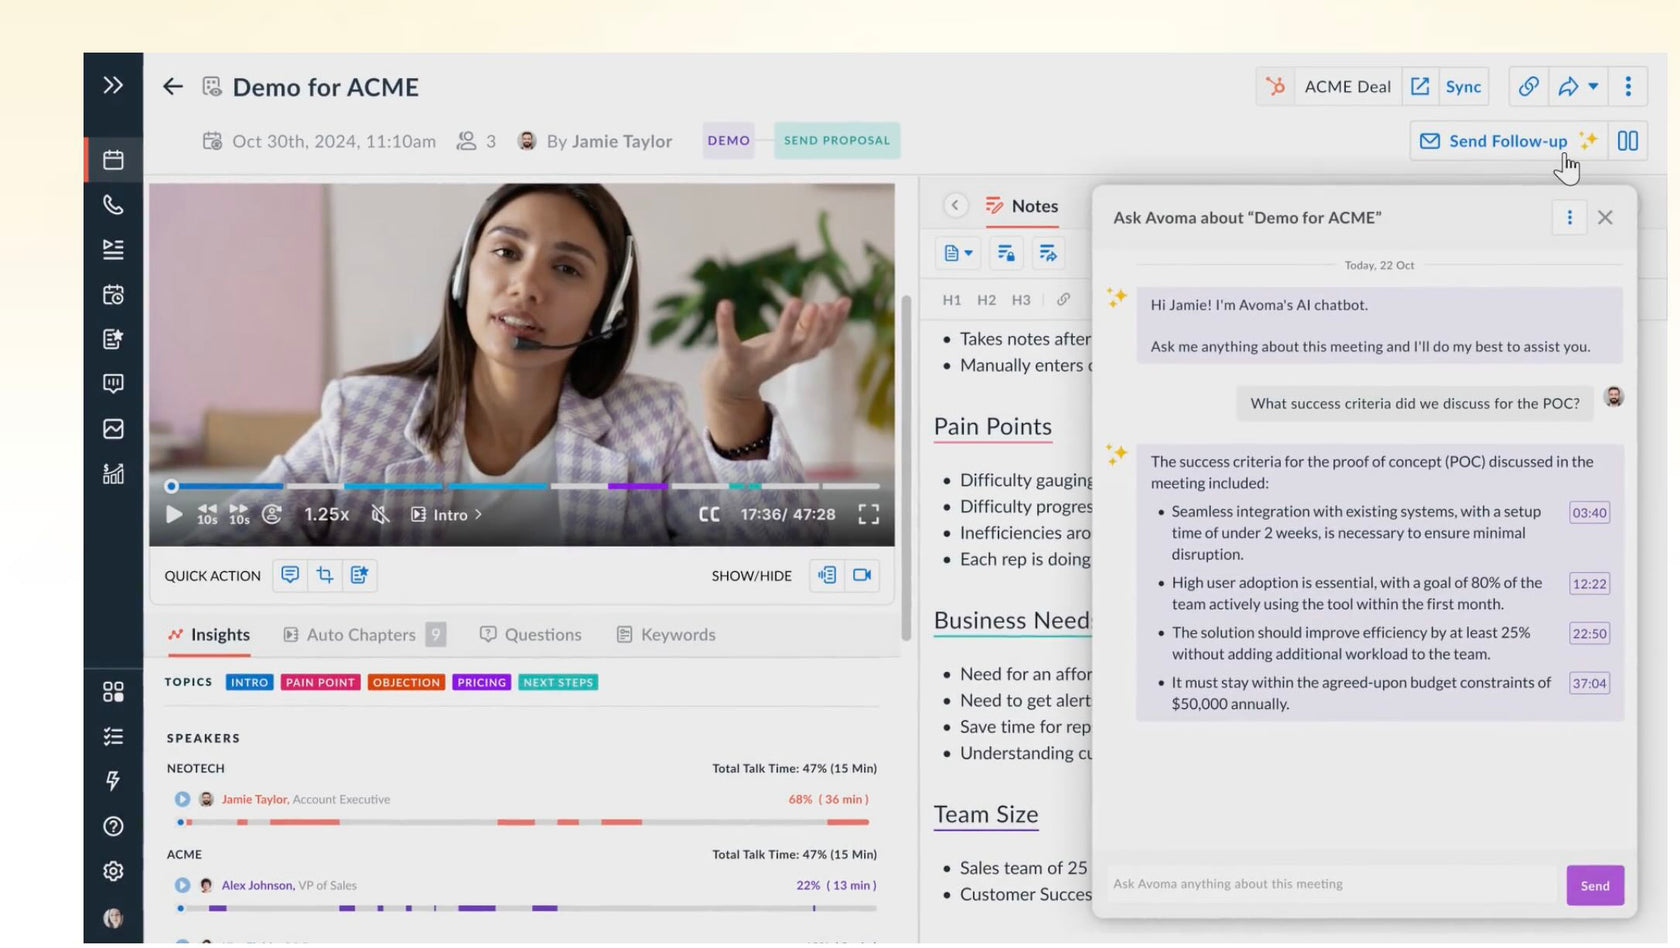1680x948 pixels.
Task: Toggle the transcript show/hide icon
Action: (827, 575)
